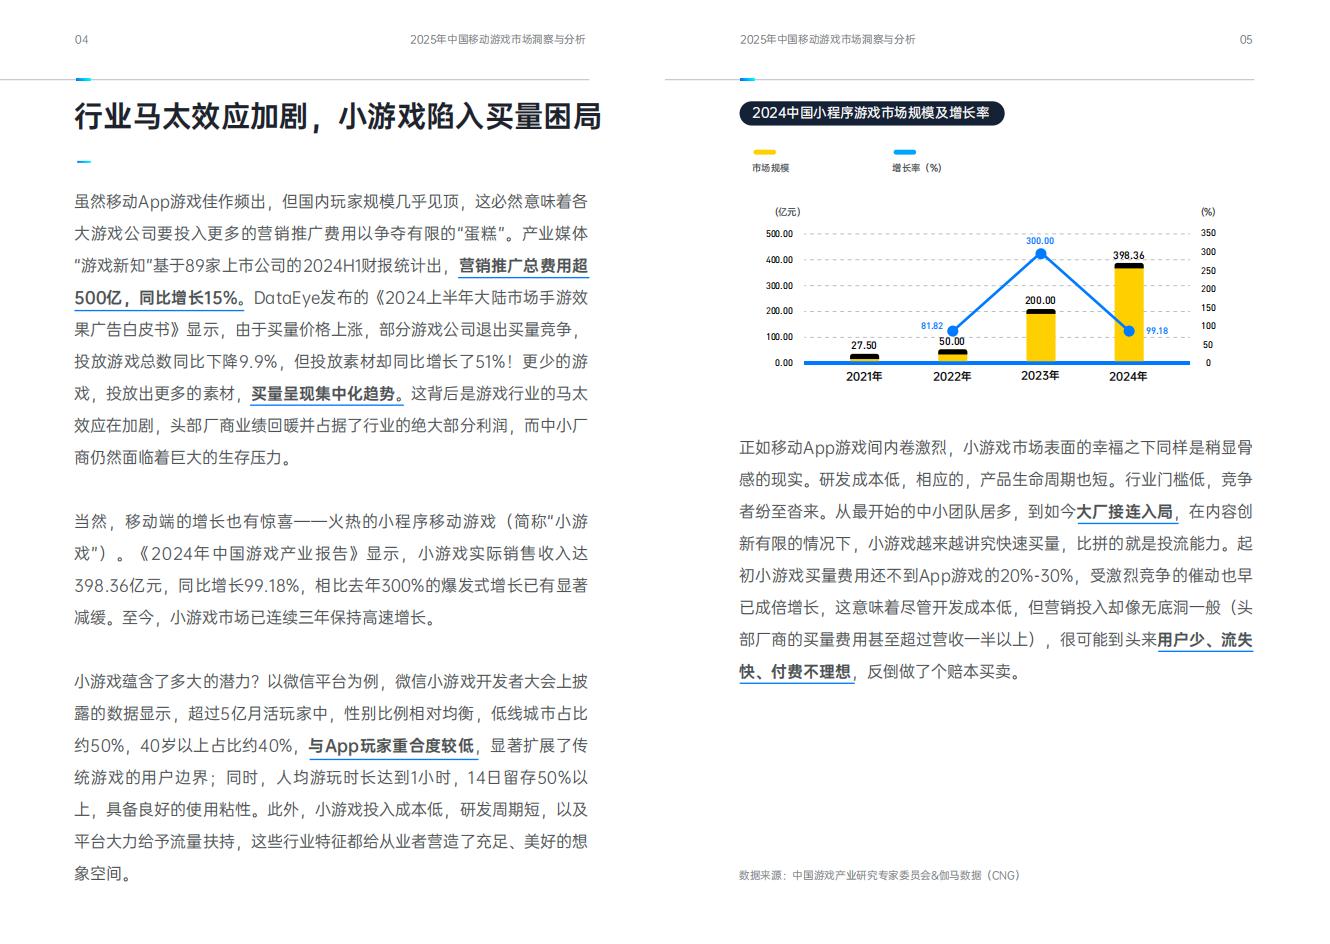This screenshot has width=1330, height=944.
Task: Click the 数据来源 footnote text
Action: (x=879, y=875)
